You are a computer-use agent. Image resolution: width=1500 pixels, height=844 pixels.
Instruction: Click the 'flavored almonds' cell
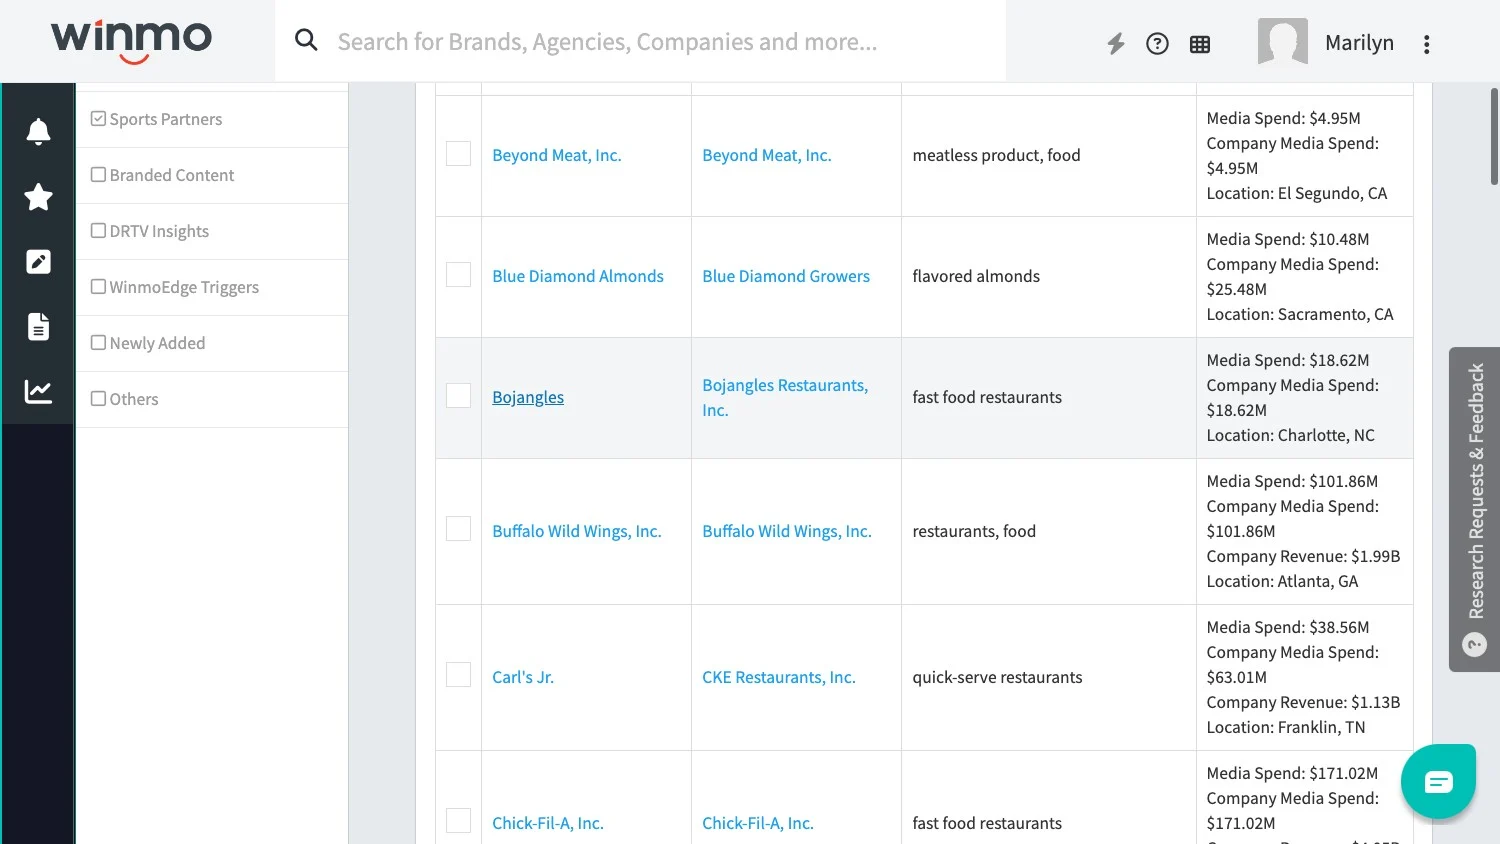(1048, 276)
